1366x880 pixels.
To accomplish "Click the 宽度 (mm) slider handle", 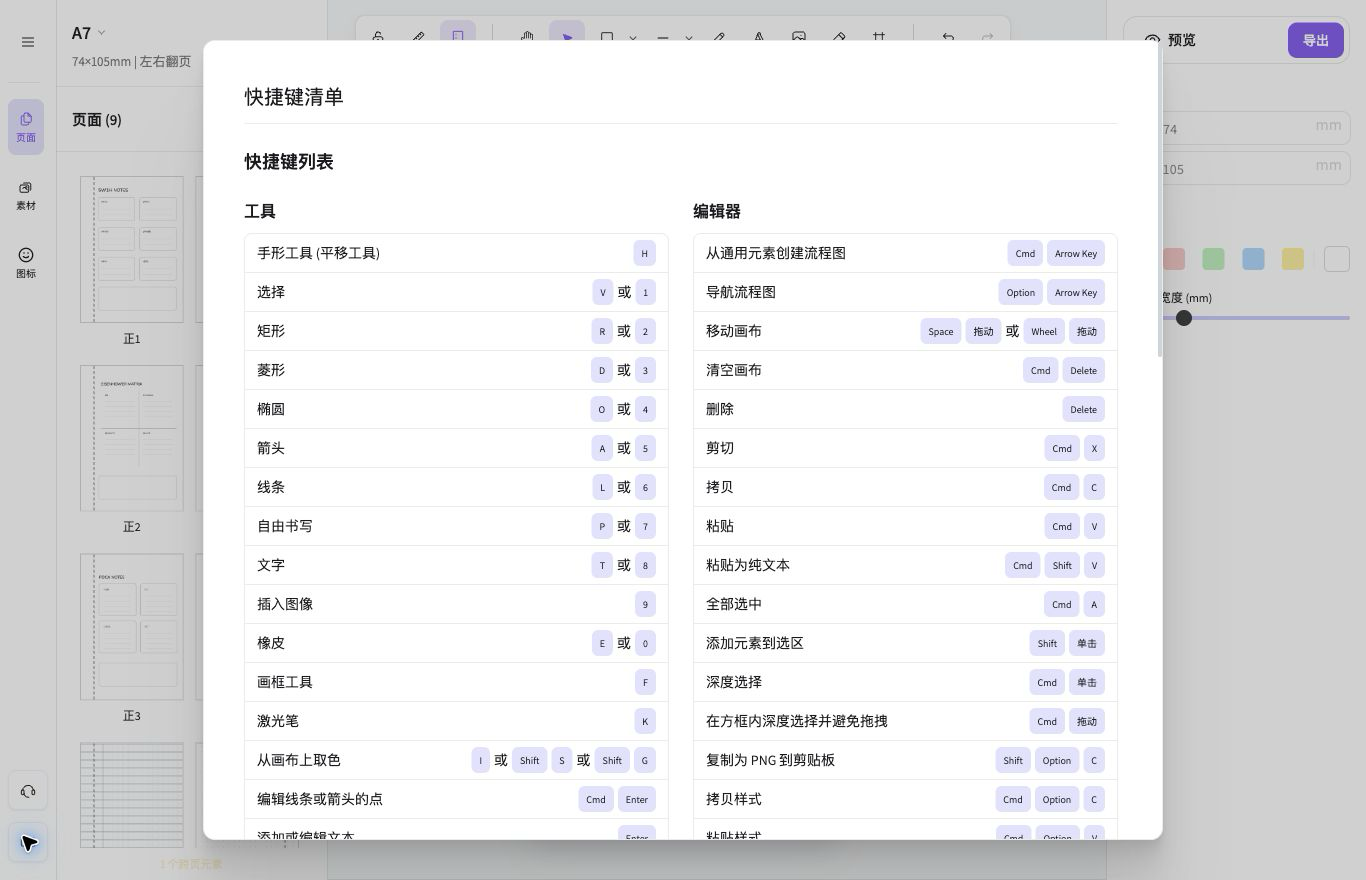I will pyautogui.click(x=1184, y=318).
